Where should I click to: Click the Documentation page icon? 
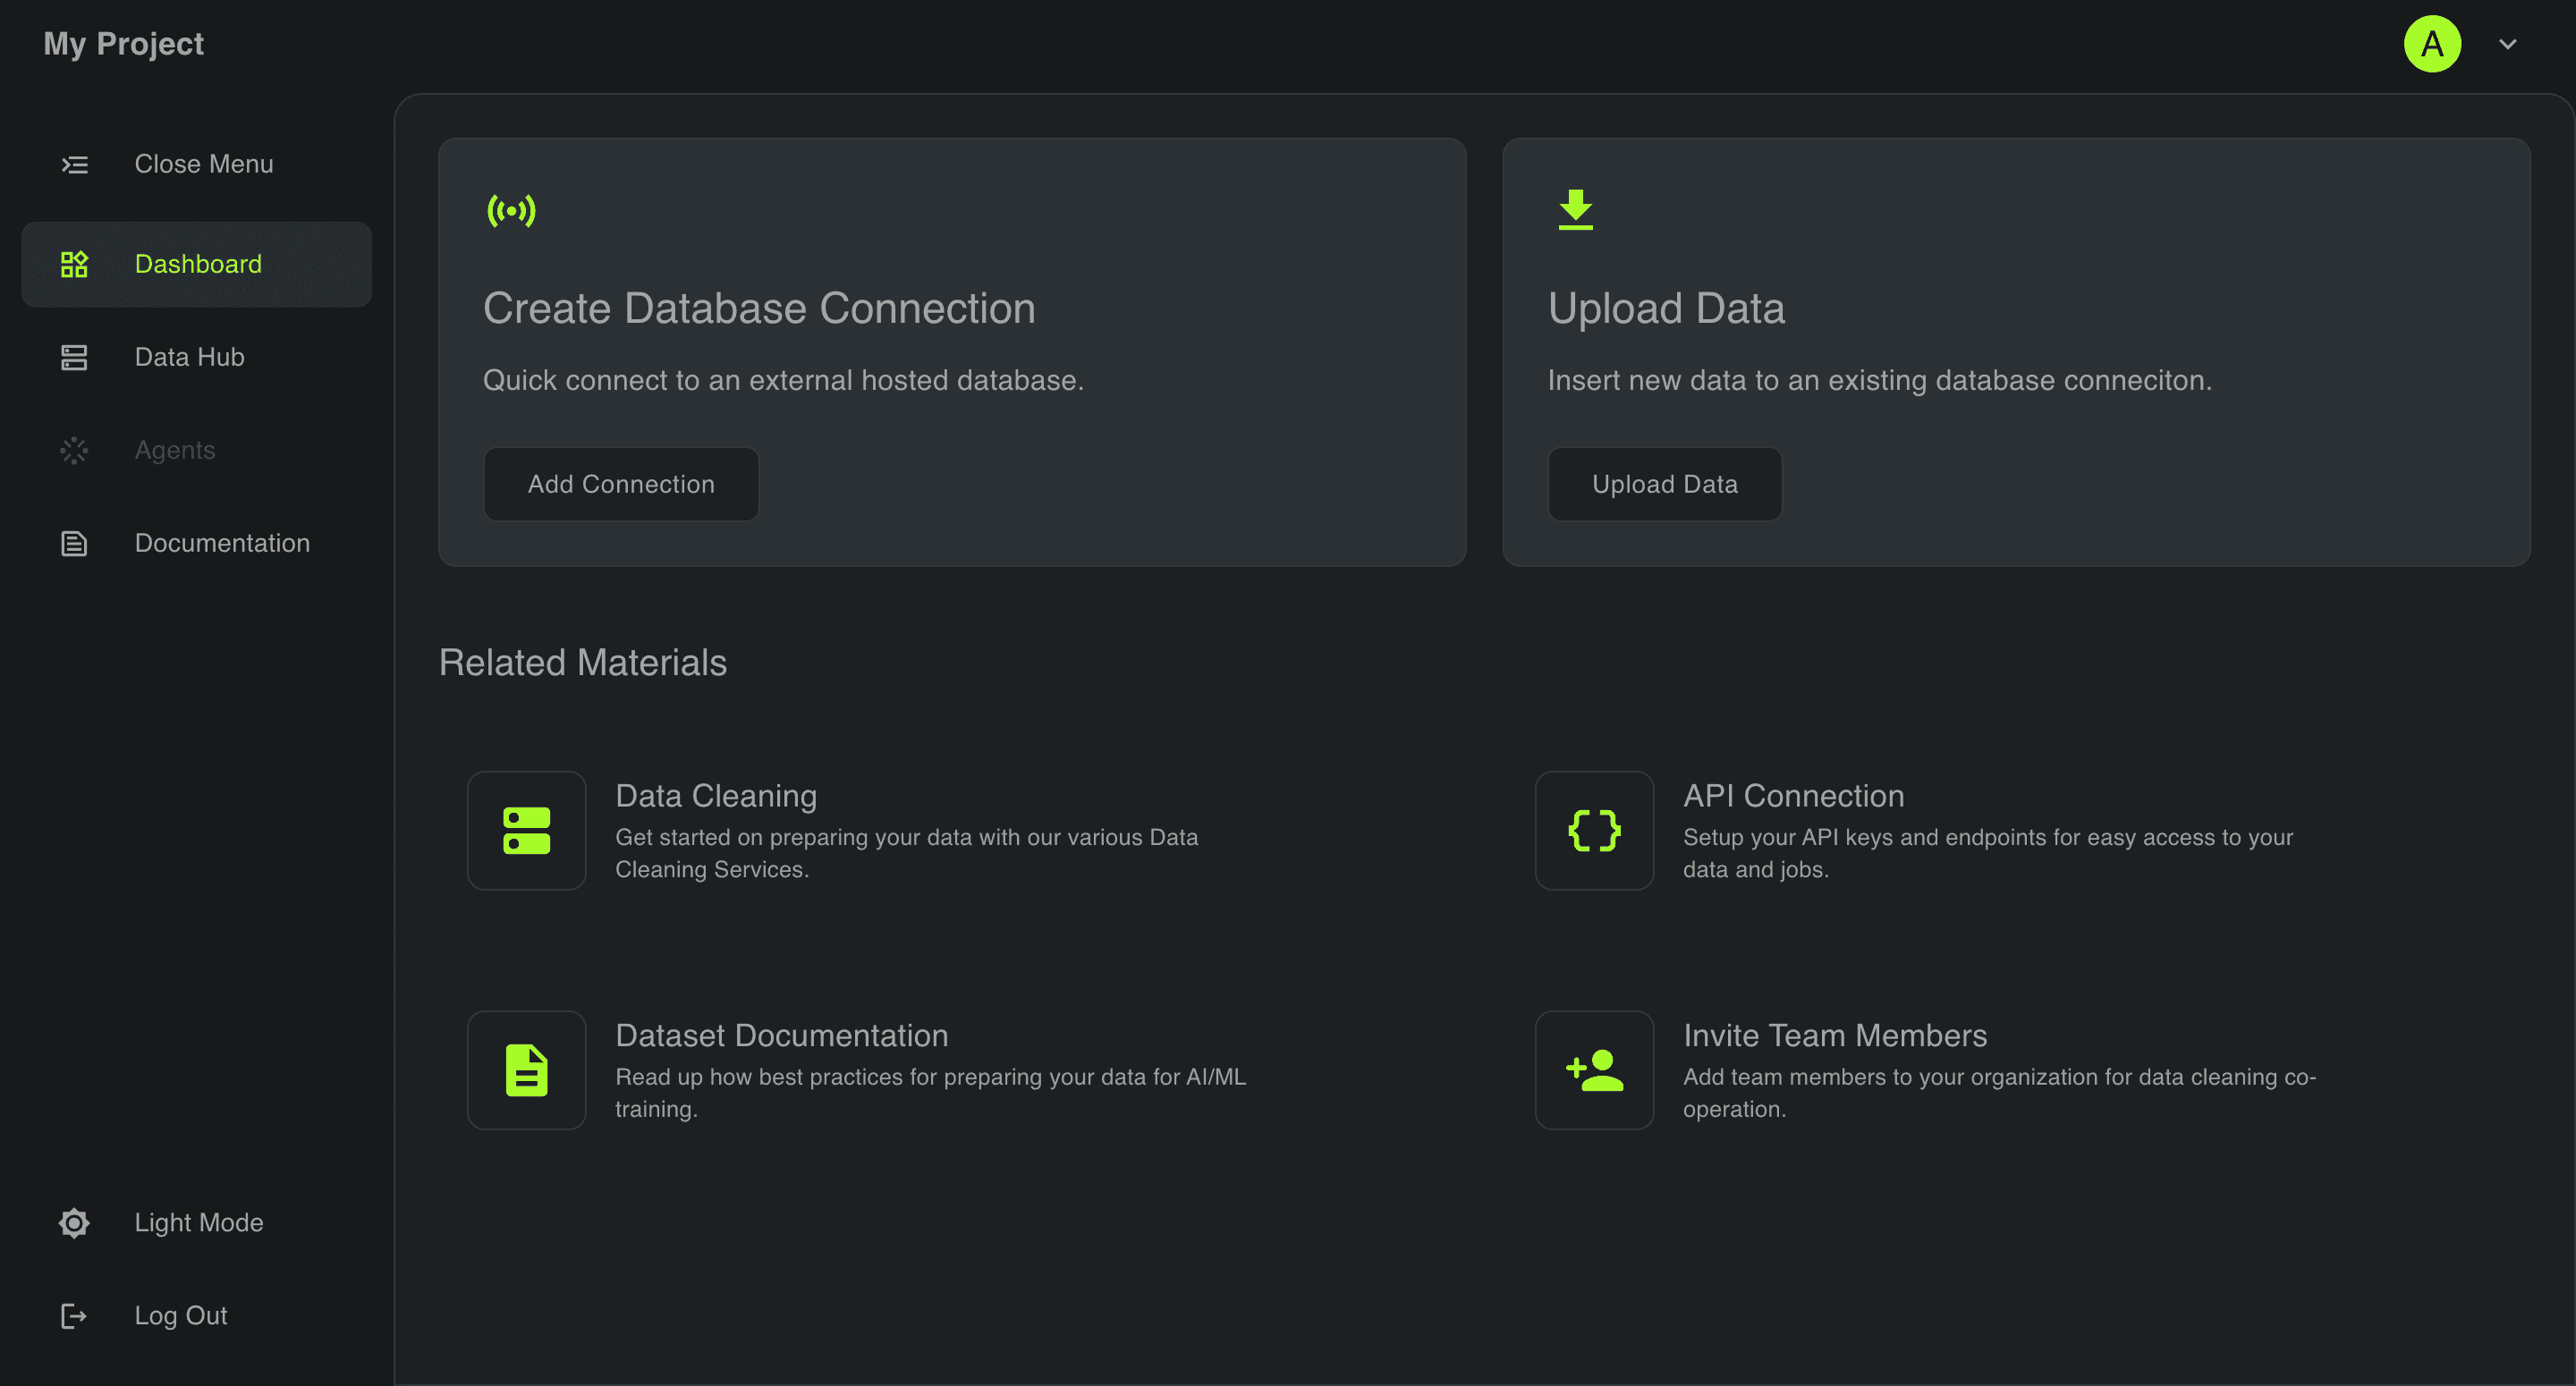pyautogui.click(x=75, y=543)
